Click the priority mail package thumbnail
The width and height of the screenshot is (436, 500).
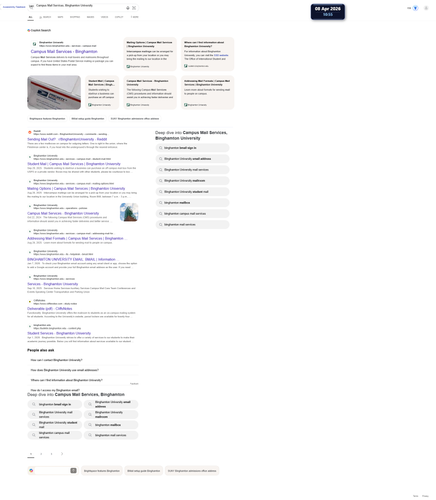(x=54, y=92)
